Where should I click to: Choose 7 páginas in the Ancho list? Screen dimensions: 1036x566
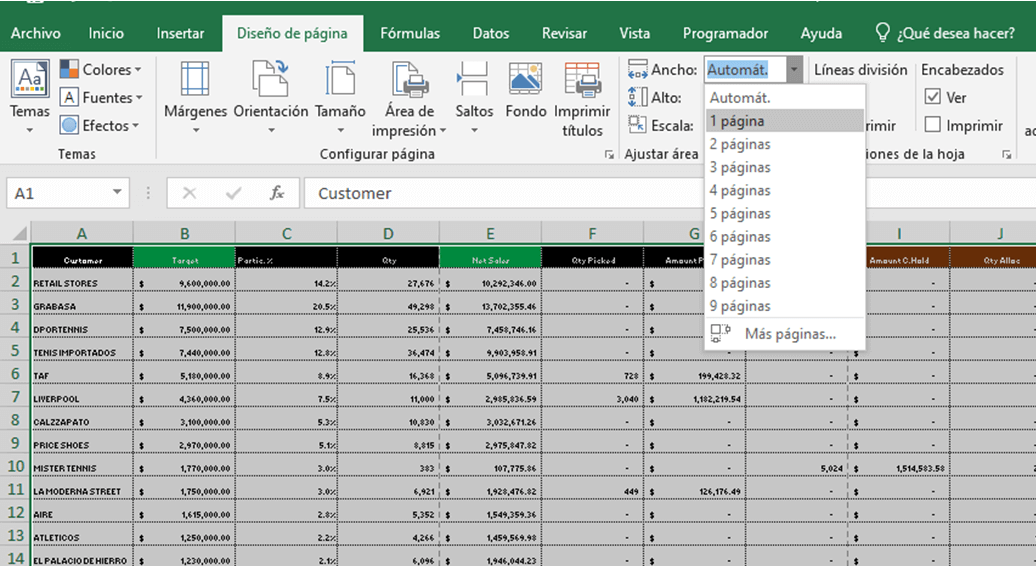tap(784, 260)
